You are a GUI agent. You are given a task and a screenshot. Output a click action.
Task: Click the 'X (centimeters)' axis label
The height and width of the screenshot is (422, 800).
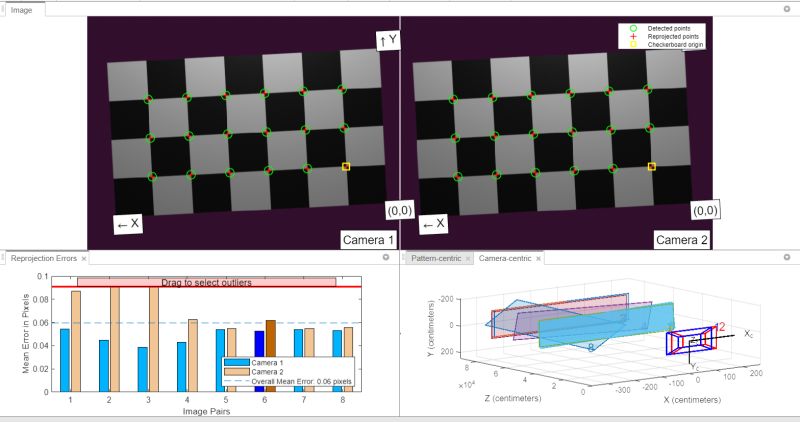point(693,400)
